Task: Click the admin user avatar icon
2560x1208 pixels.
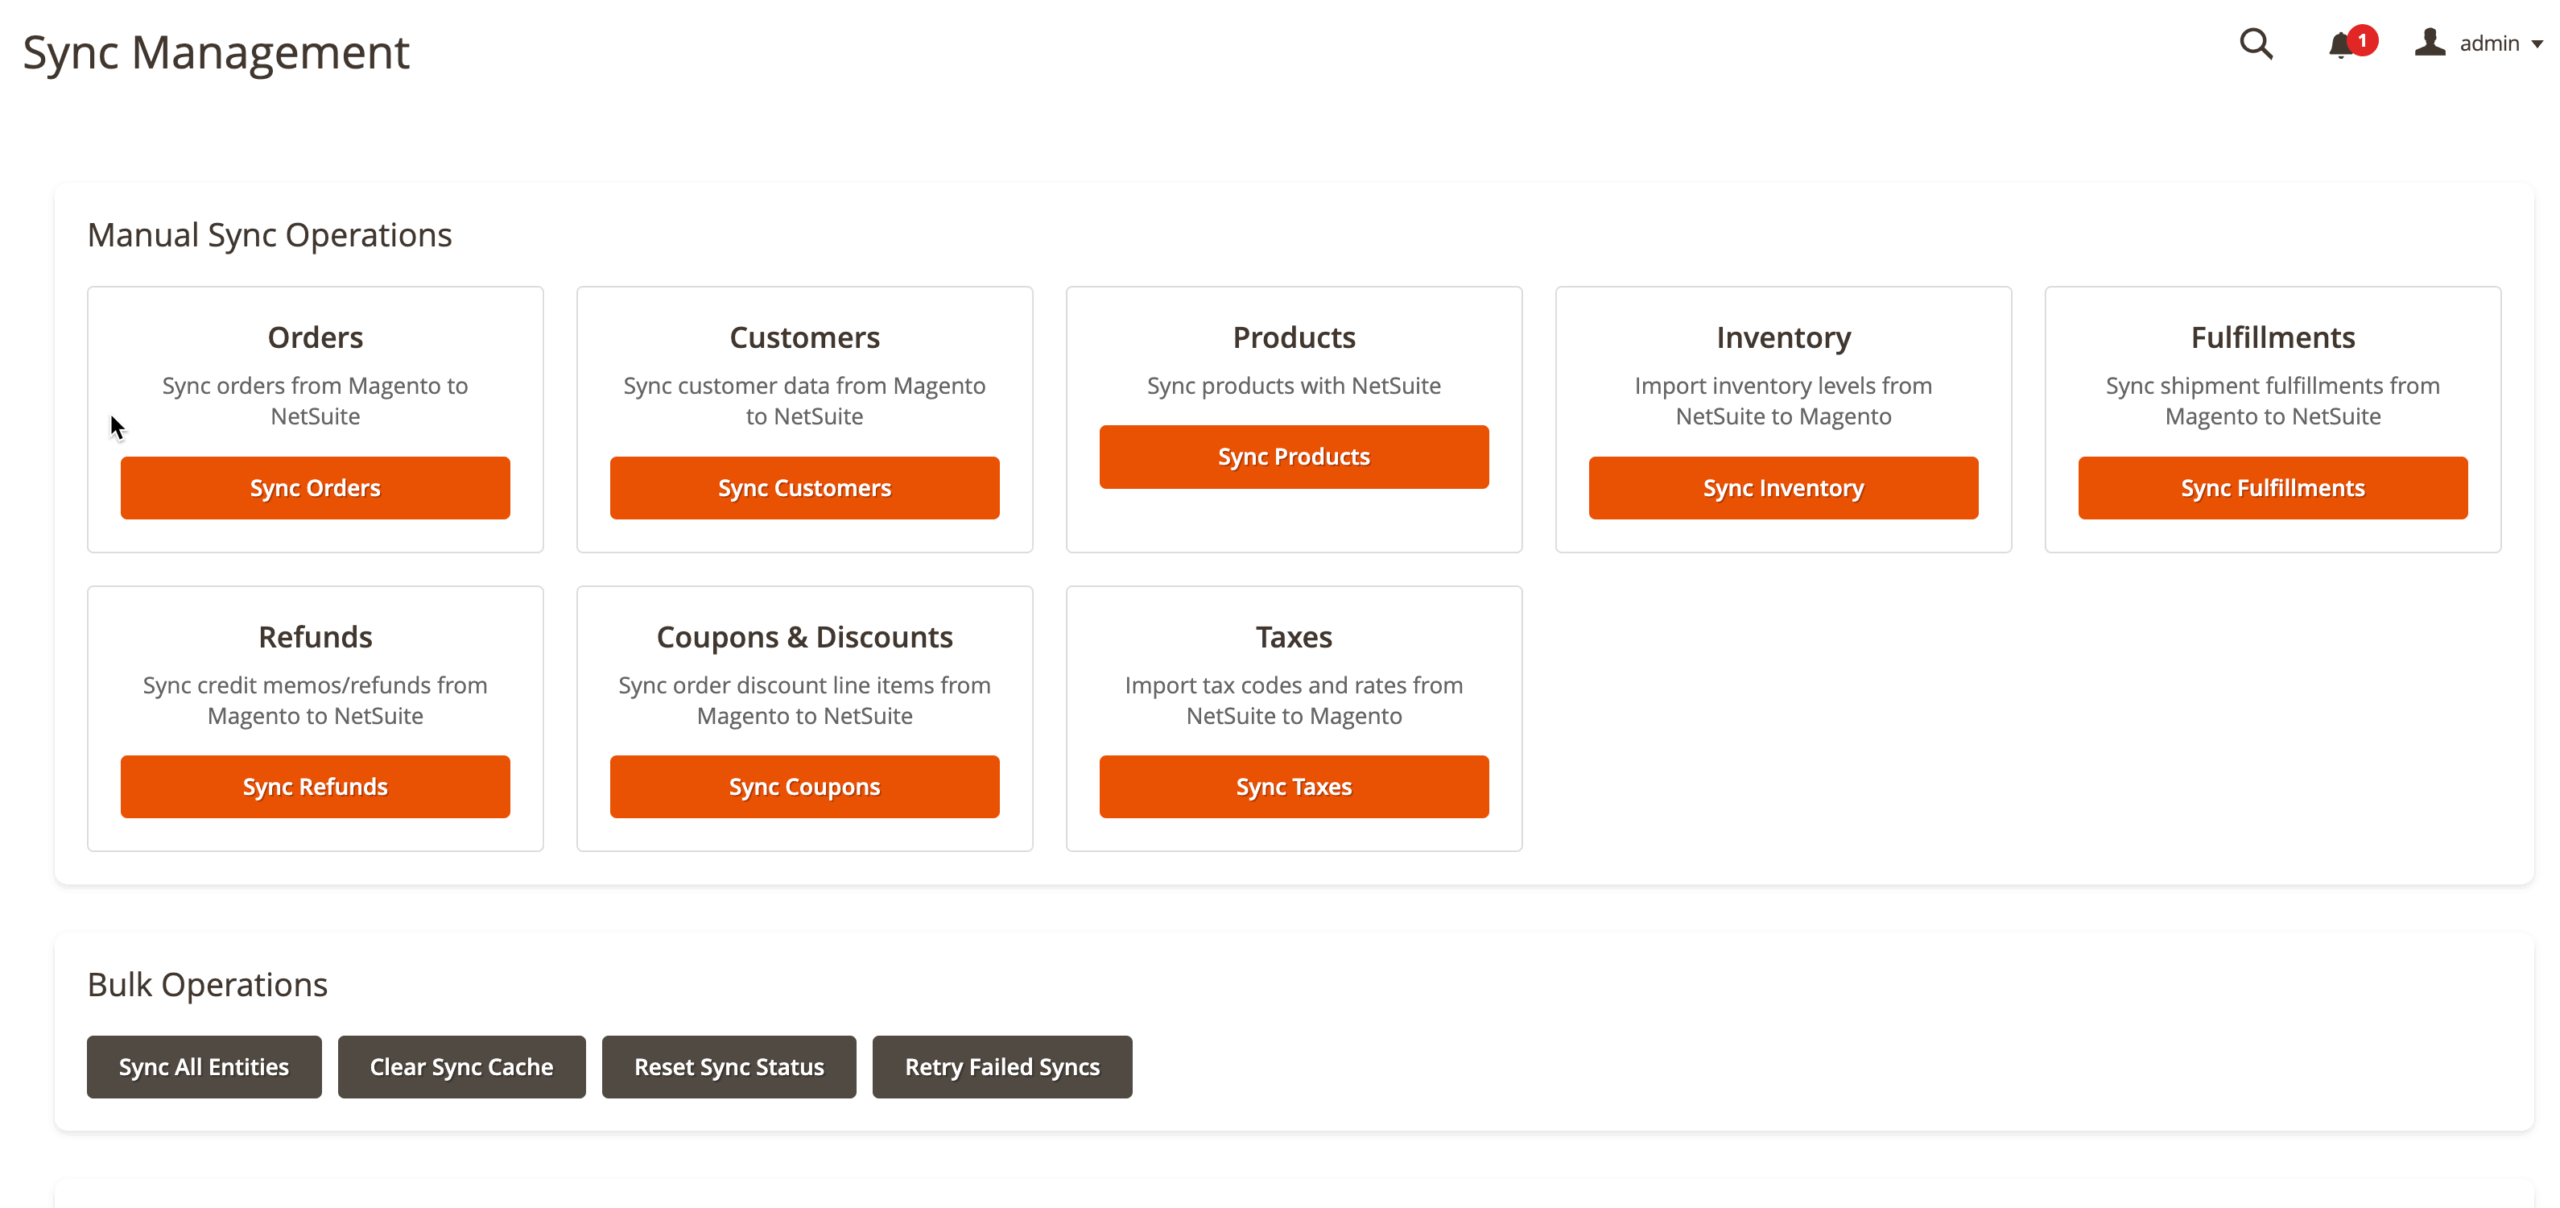Action: [2429, 43]
